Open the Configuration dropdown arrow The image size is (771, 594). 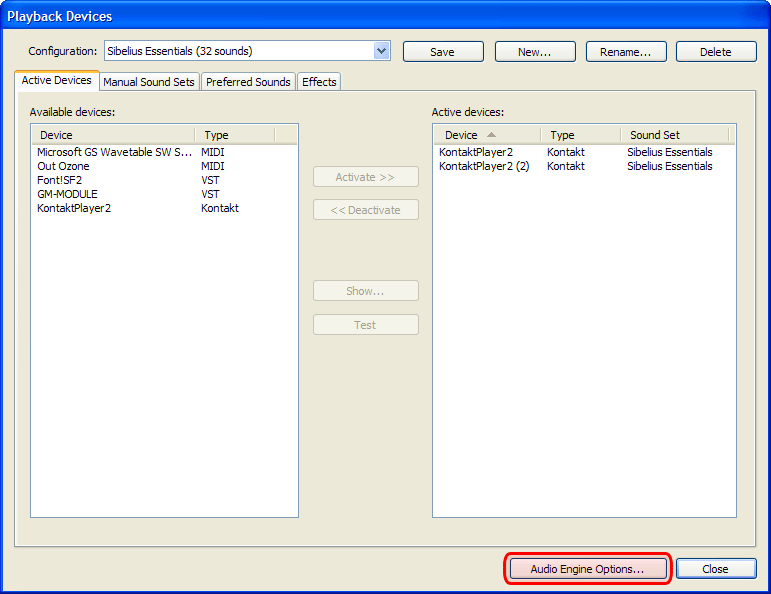pos(381,51)
